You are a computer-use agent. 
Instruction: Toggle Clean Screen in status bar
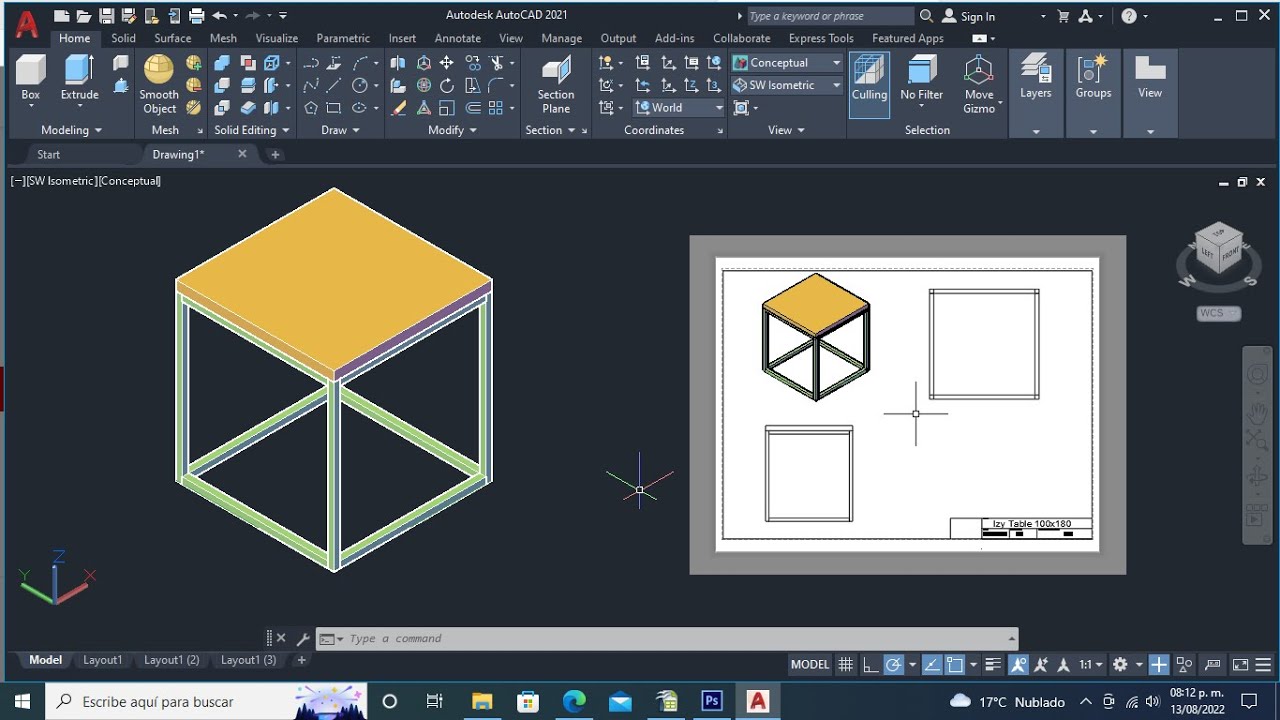pyautogui.click(x=1241, y=664)
